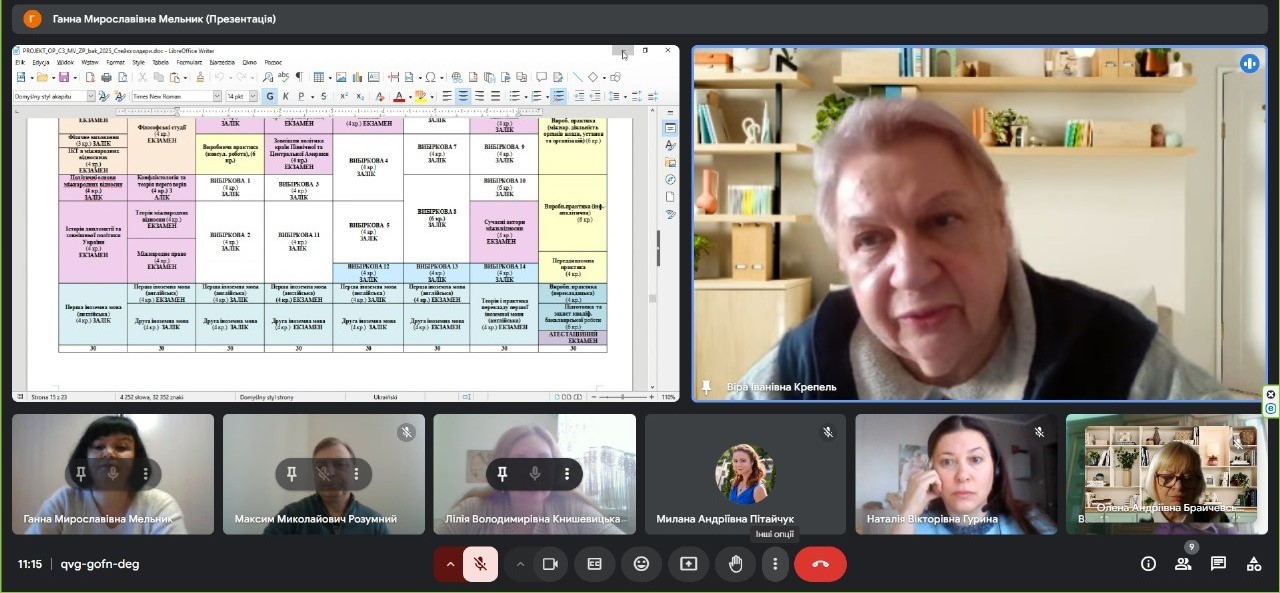Image resolution: width=1280 pixels, height=593 pixels.
Task: Send an emoji reaction
Action: pyautogui.click(x=641, y=564)
